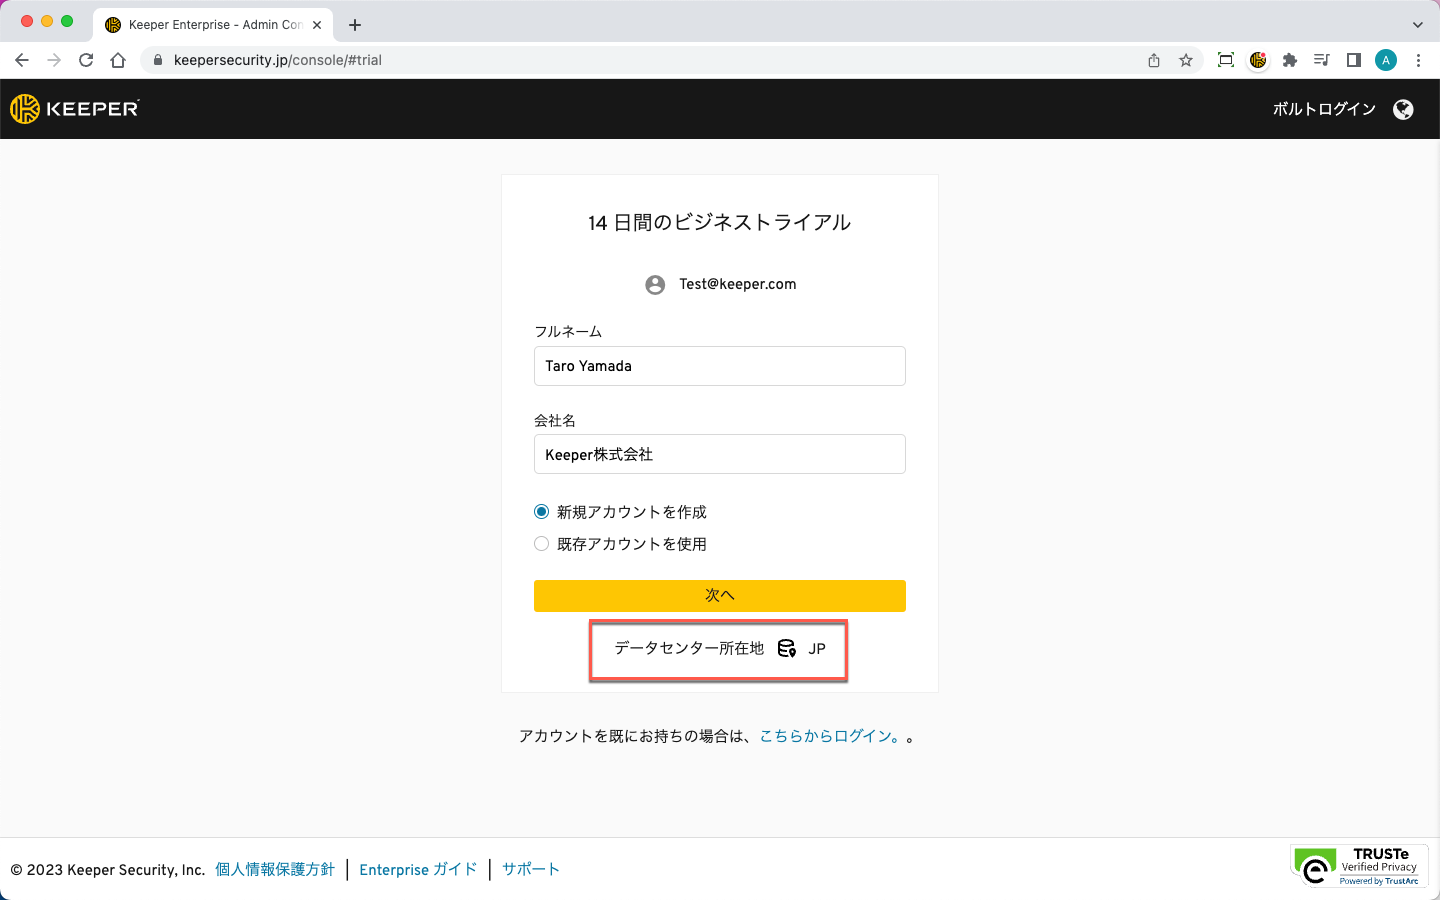Reload the page
The image size is (1440, 900).
[x=86, y=60]
